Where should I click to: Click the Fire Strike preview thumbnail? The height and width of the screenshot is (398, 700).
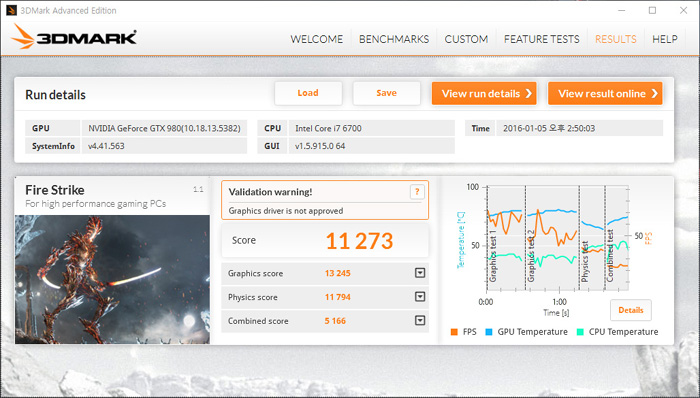(112, 279)
